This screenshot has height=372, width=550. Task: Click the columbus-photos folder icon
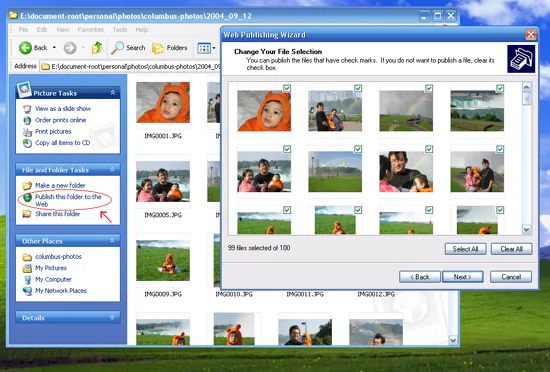tap(27, 257)
